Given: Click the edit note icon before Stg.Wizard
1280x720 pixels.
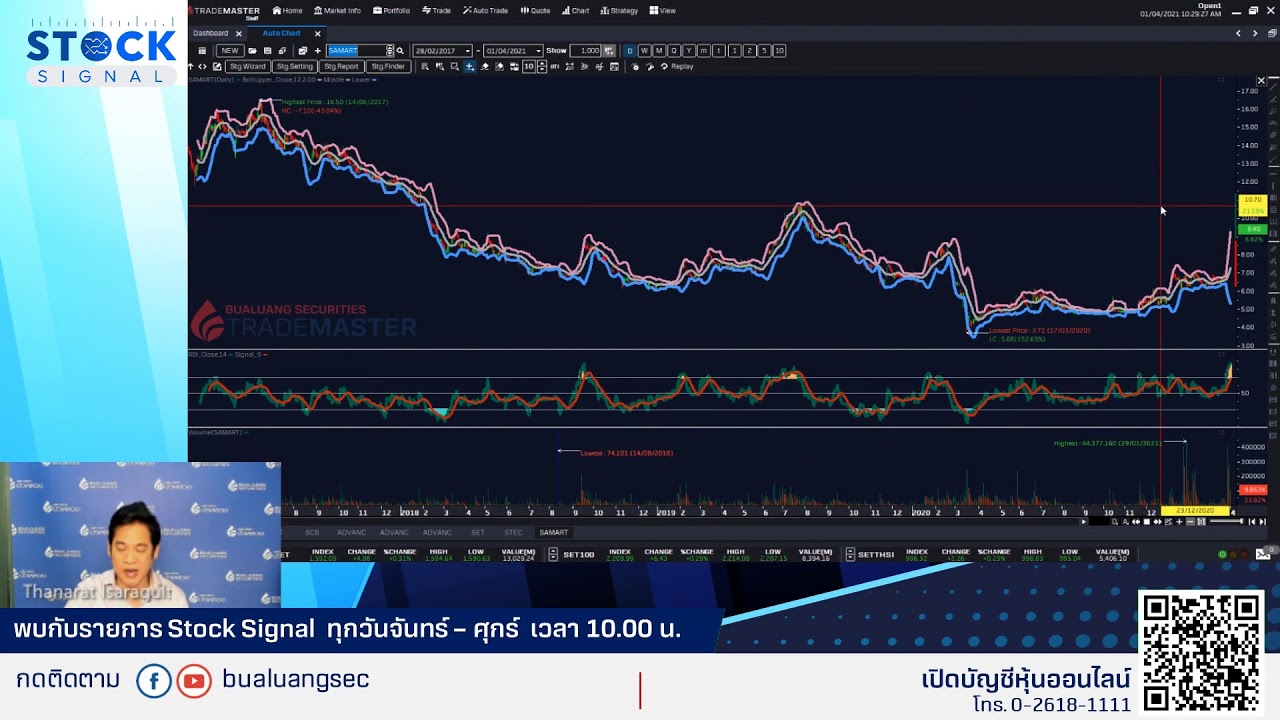Looking at the screenshot, I should click(217, 66).
